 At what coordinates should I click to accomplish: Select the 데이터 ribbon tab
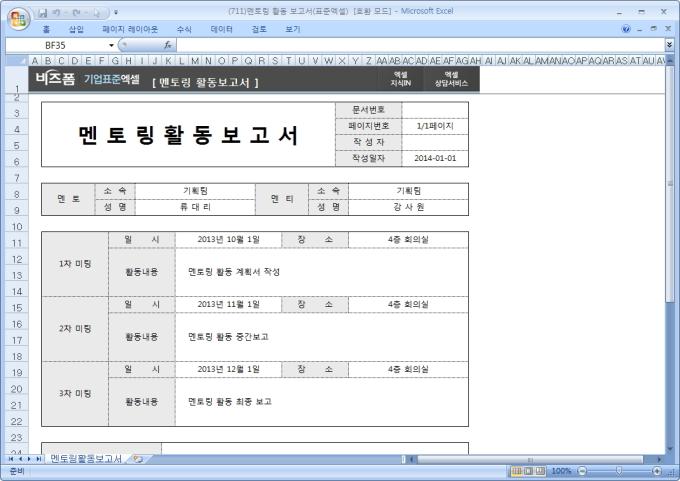coord(221,29)
